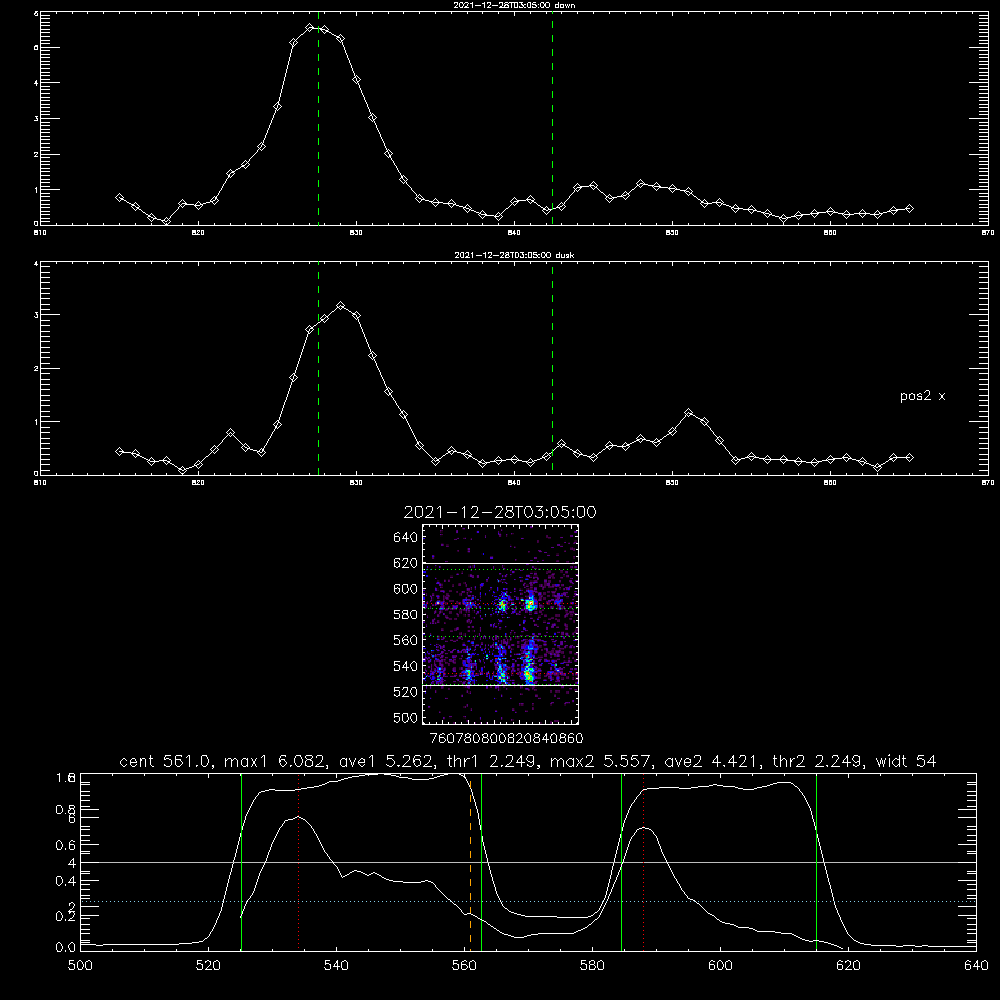Click the bottom plot y-axis label 0.4
Viewport: 1000px width, 1000px height.
click(66, 881)
